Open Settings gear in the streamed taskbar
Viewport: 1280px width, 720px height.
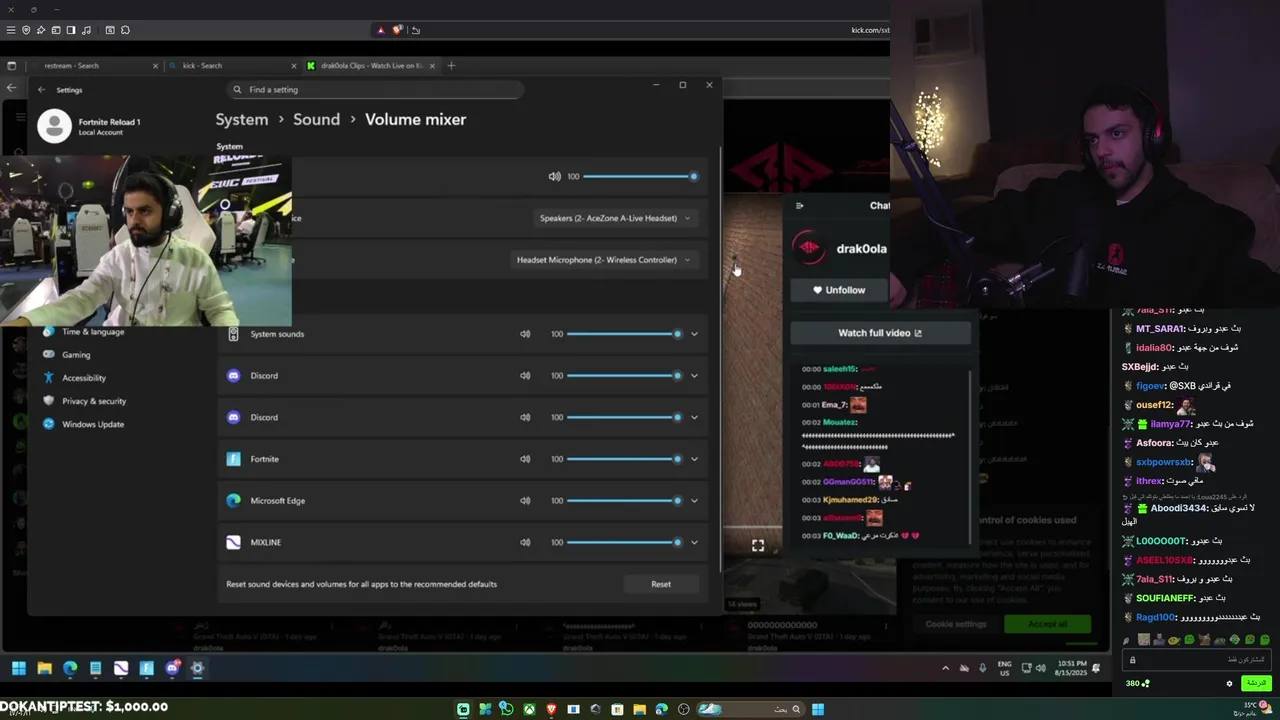coord(197,668)
